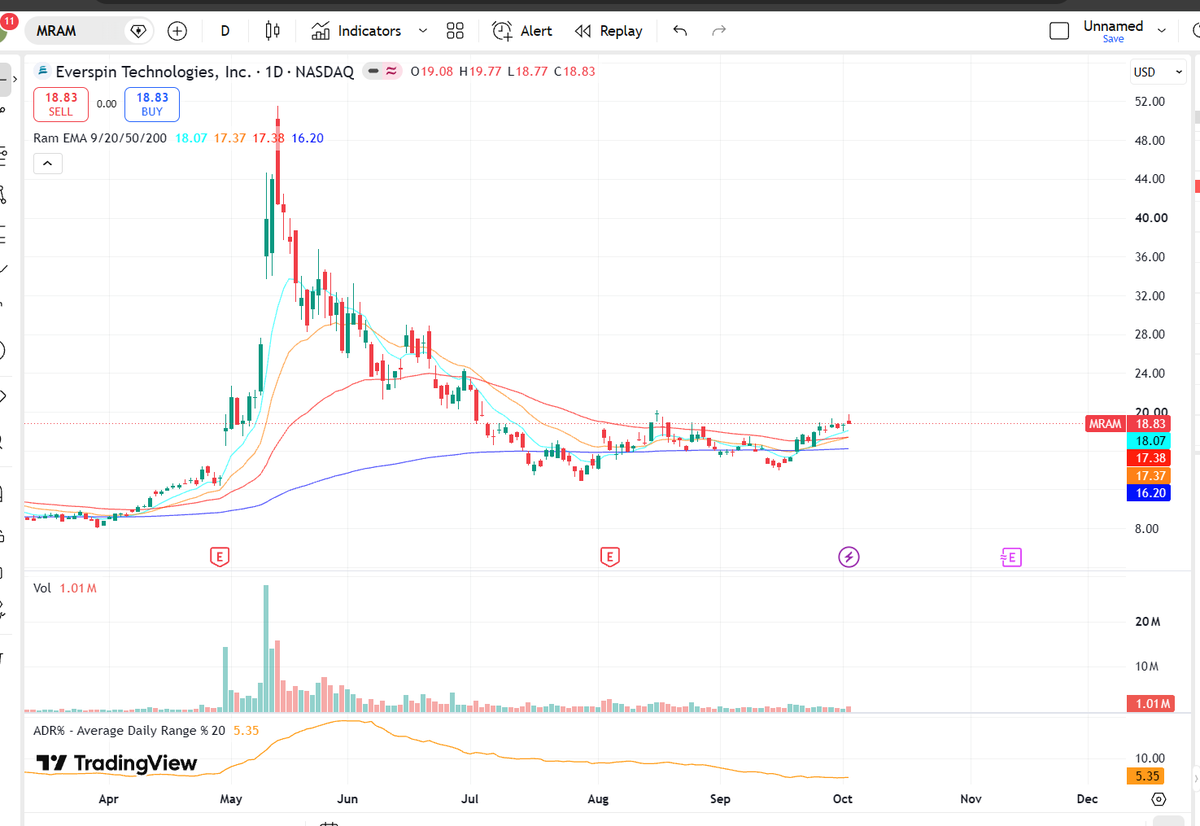Click the diamond icon in symbol search
The width and height of the screenshot is (1200, 826).
pyautogui.click(x=138, y=31)
